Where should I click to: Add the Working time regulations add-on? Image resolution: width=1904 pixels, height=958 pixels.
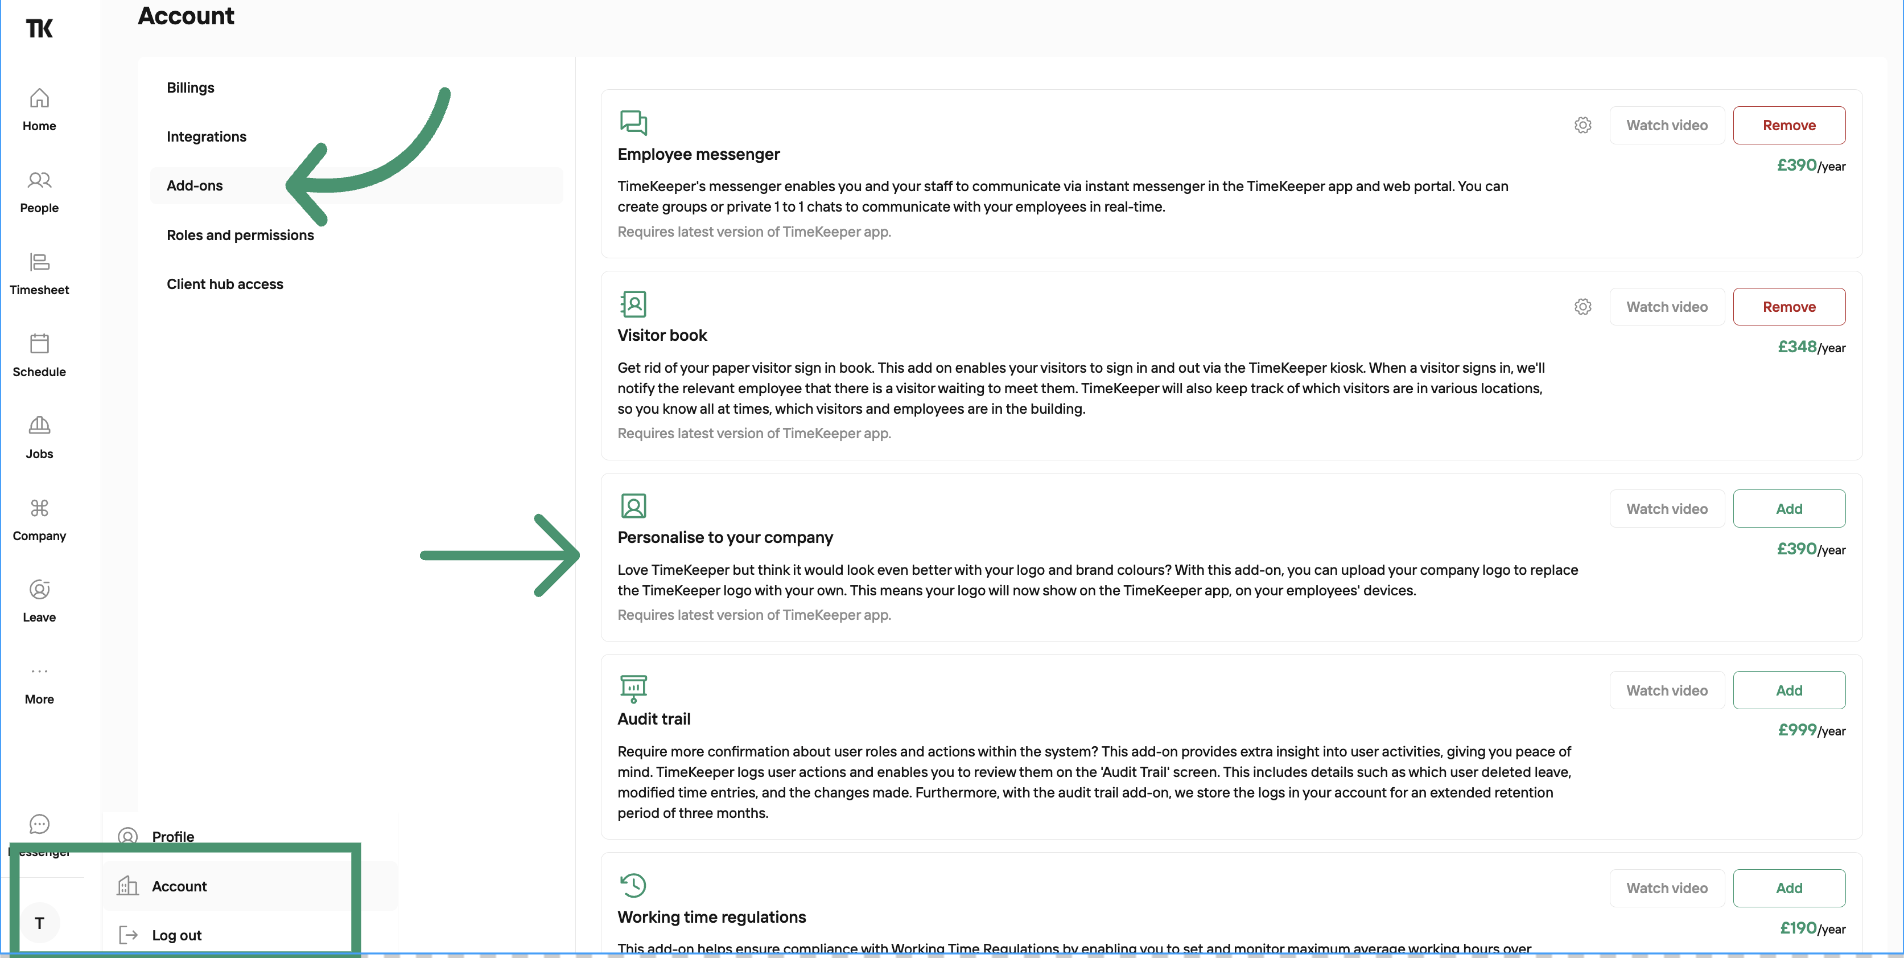click(x=1789, y=888)
